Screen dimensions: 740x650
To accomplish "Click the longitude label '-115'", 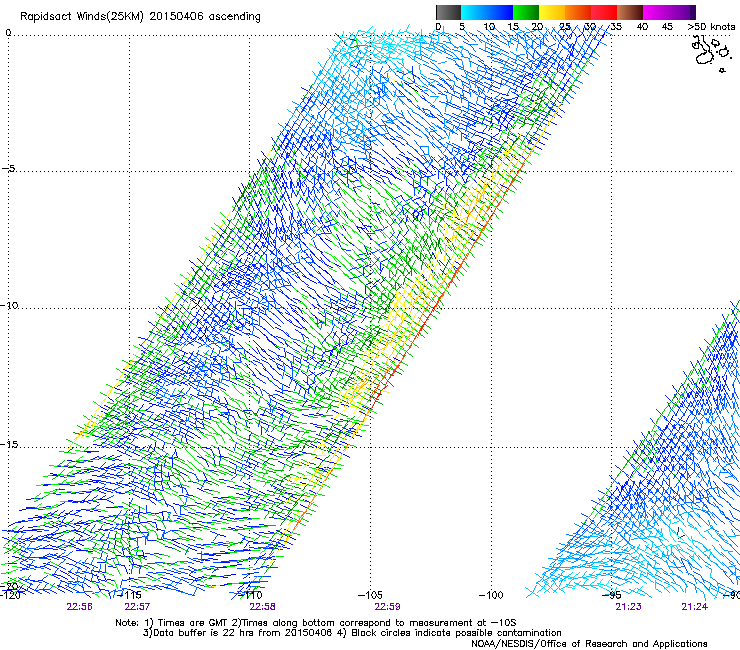I will click(129, 595).
